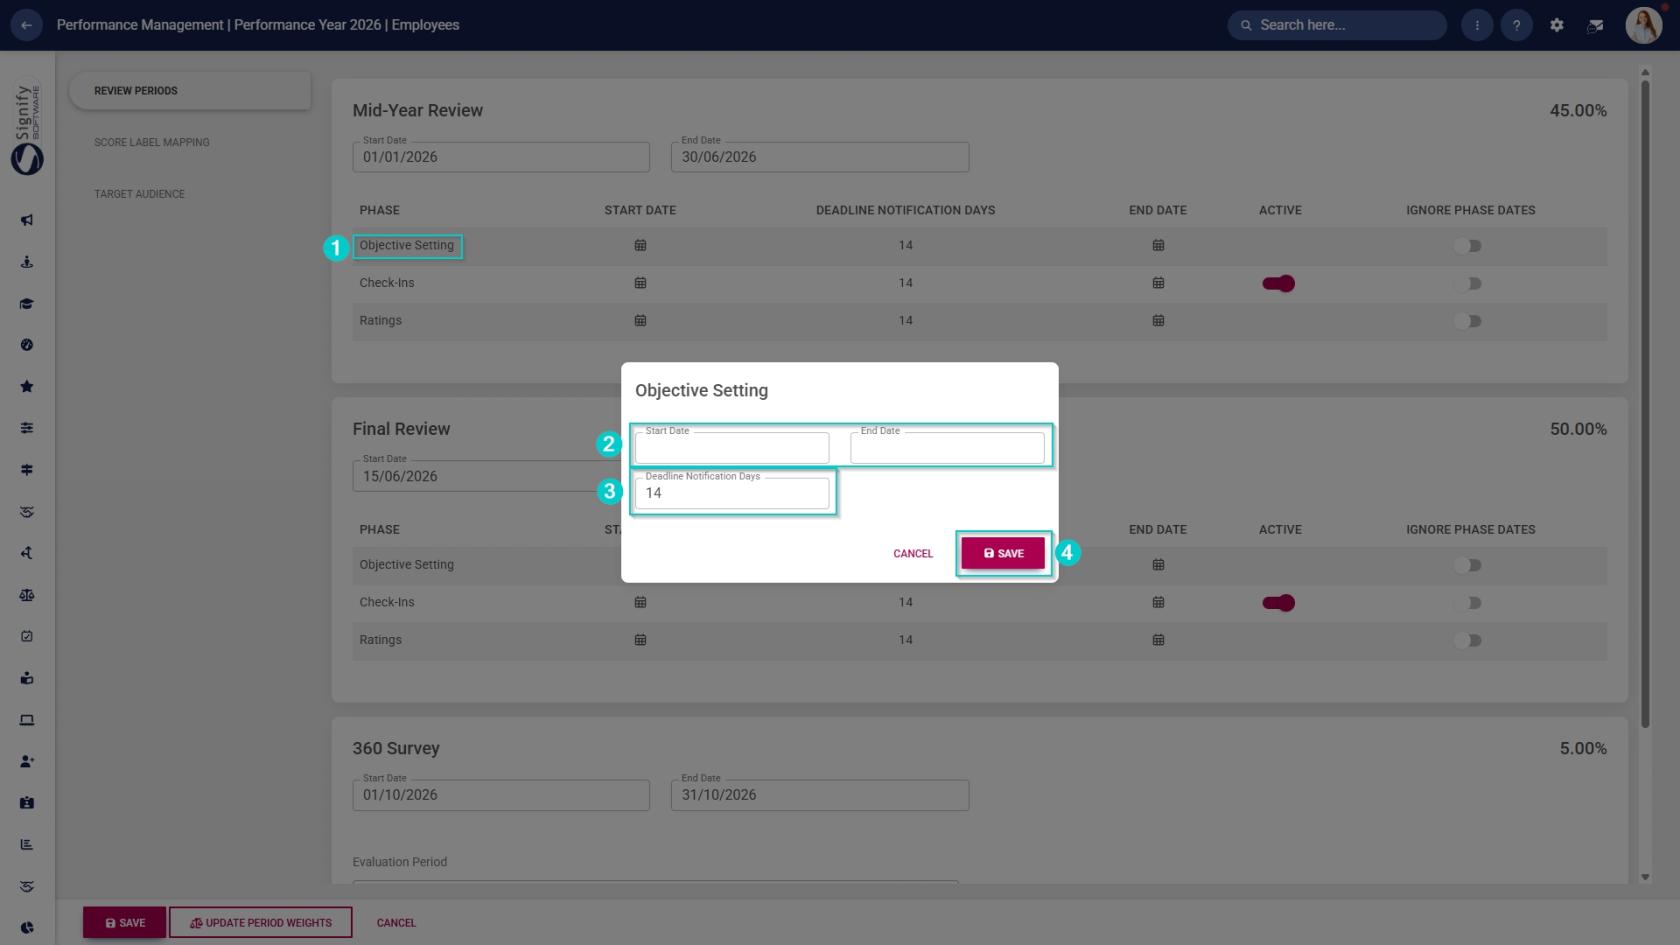Click 360 Survey Start Date 01/10/2026 field
1680x945 pixels.
tap(501, 795)
